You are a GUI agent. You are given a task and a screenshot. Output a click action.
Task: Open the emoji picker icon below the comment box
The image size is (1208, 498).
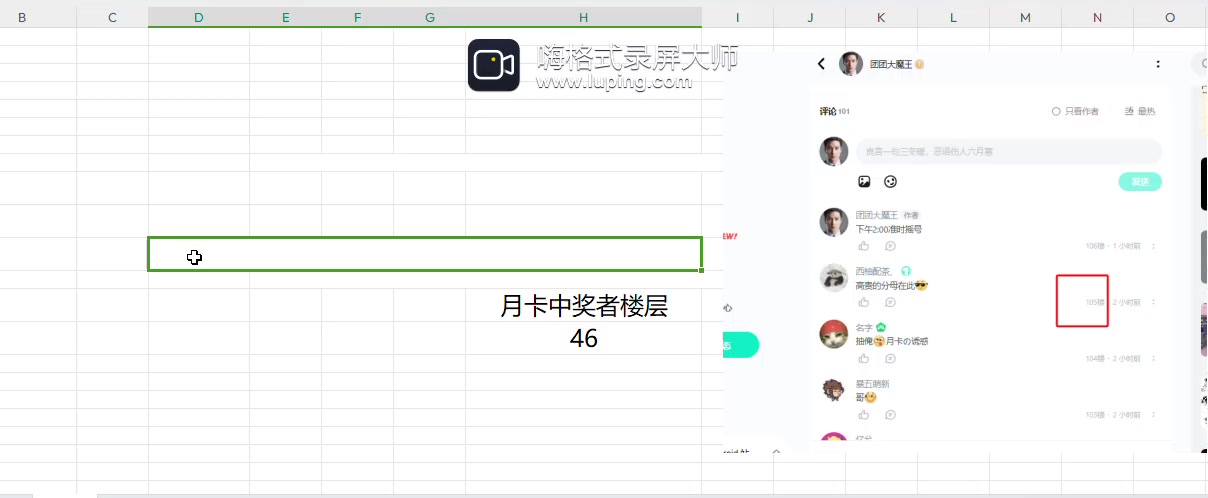[890, 181]
